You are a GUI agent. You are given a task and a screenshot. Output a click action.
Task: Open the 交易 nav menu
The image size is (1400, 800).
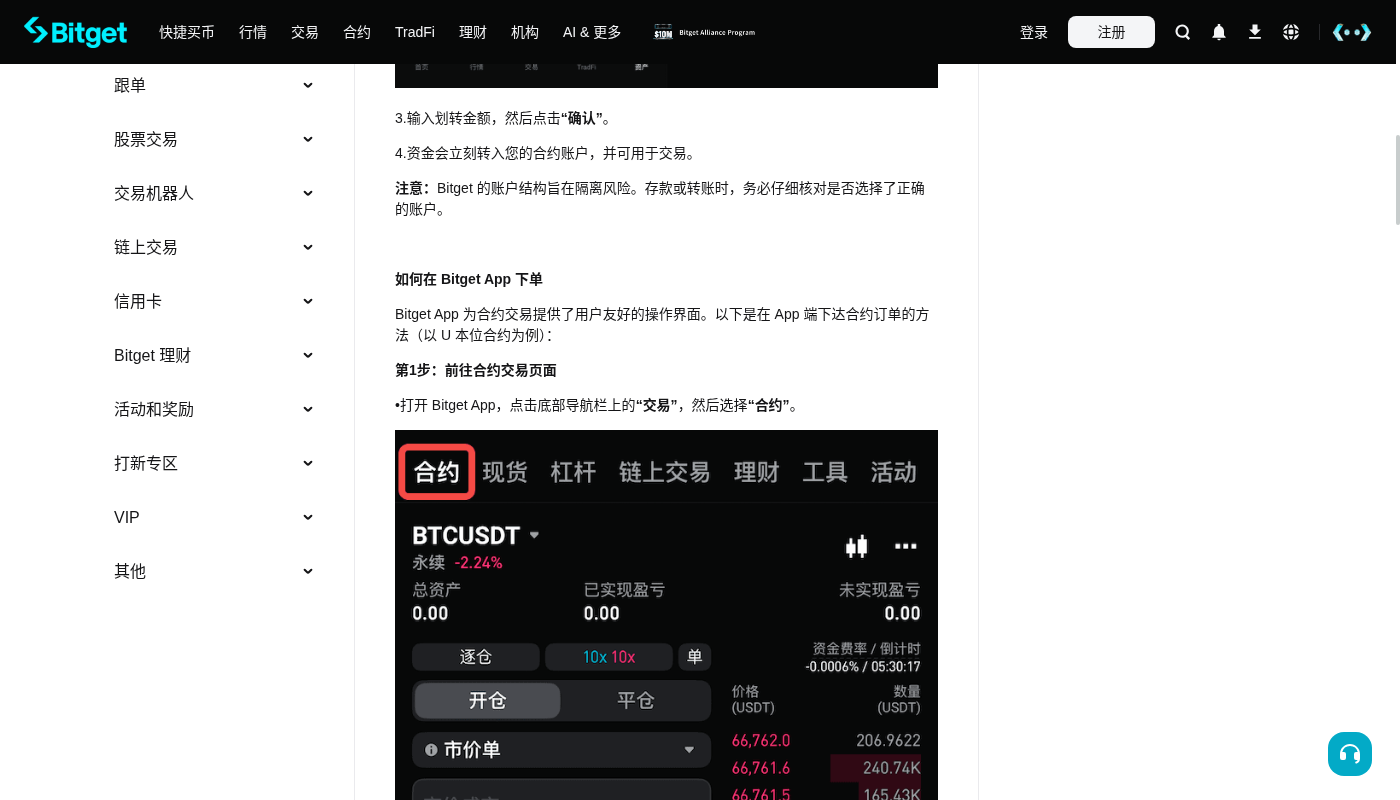pyautogui.click(x=305, y=32)
